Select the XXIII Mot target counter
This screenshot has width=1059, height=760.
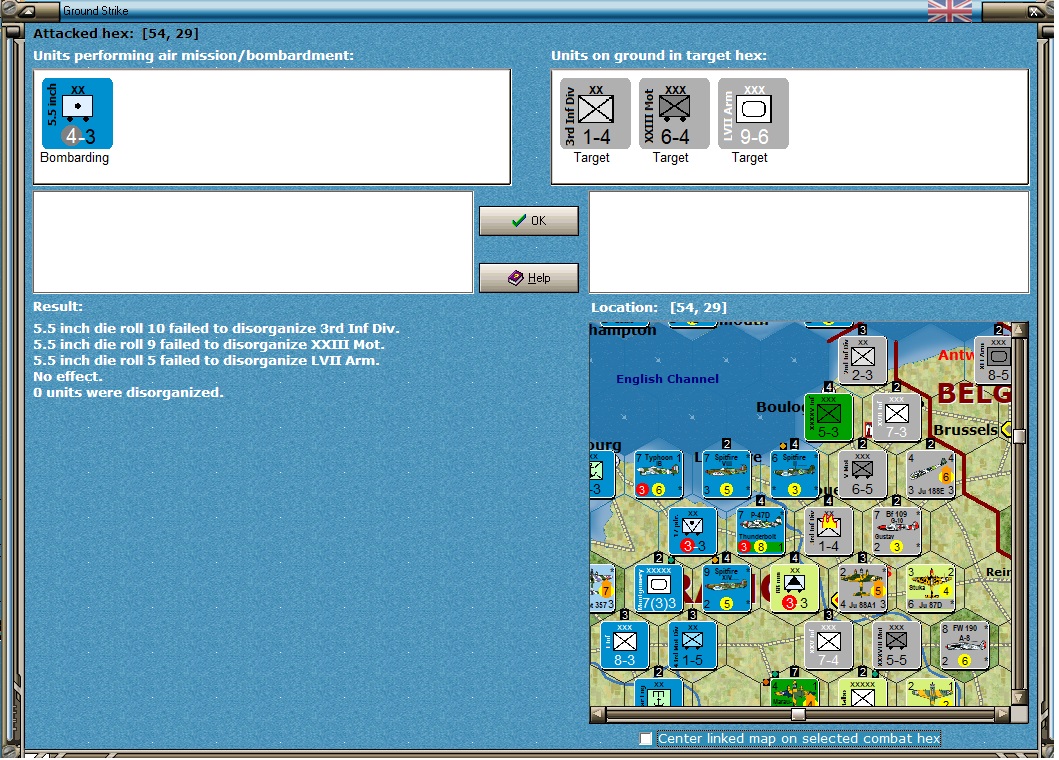(x=674, y=113)
